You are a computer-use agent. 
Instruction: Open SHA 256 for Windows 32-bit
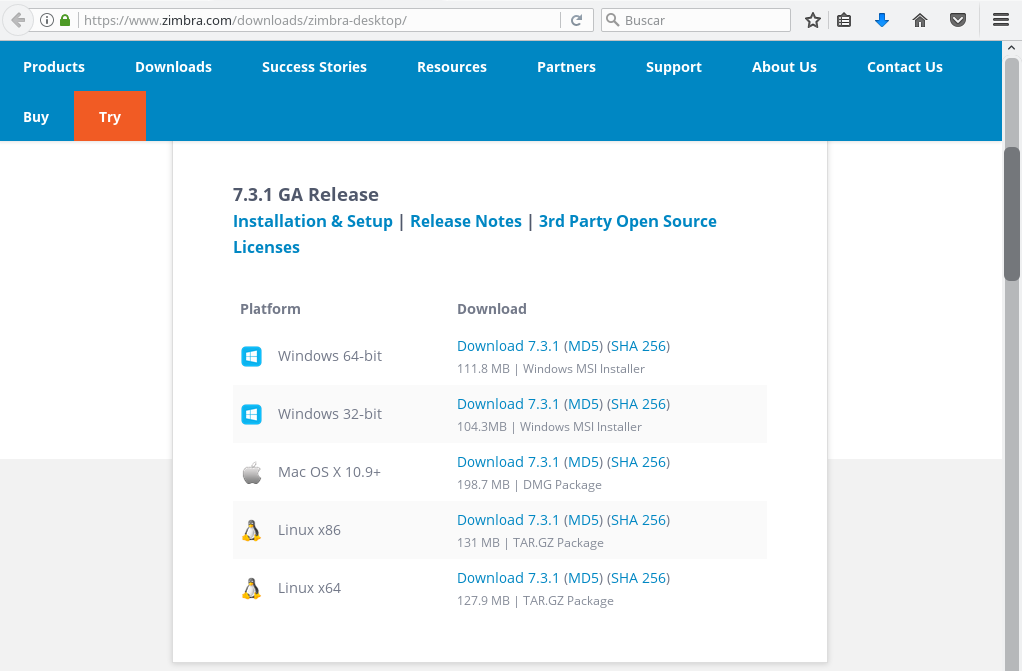point(639,404)
